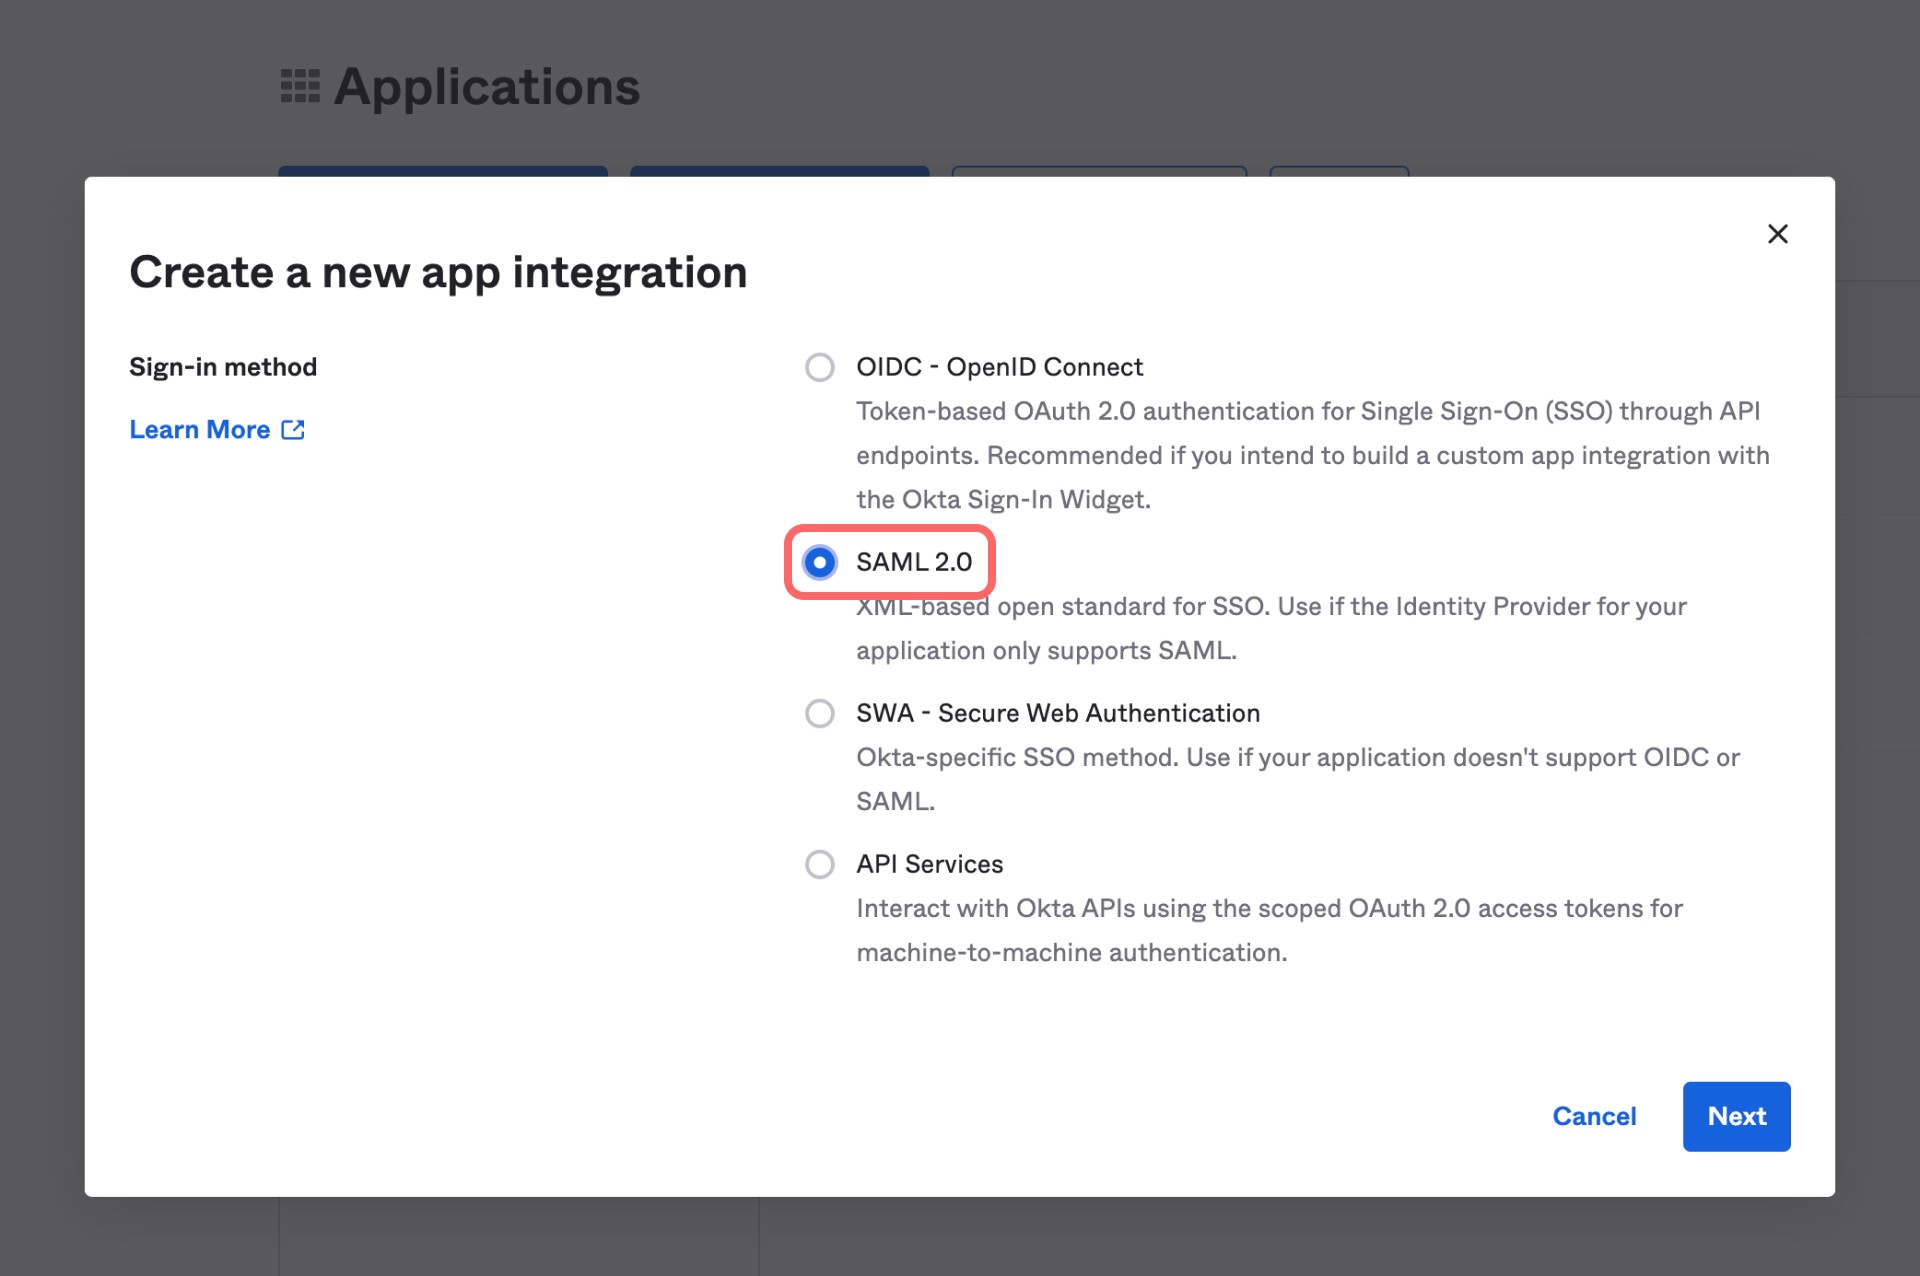The image size is (1920, 1276).
Task: Select OIDC - OpenID Connect sign-in method
Action: (999, 367)
